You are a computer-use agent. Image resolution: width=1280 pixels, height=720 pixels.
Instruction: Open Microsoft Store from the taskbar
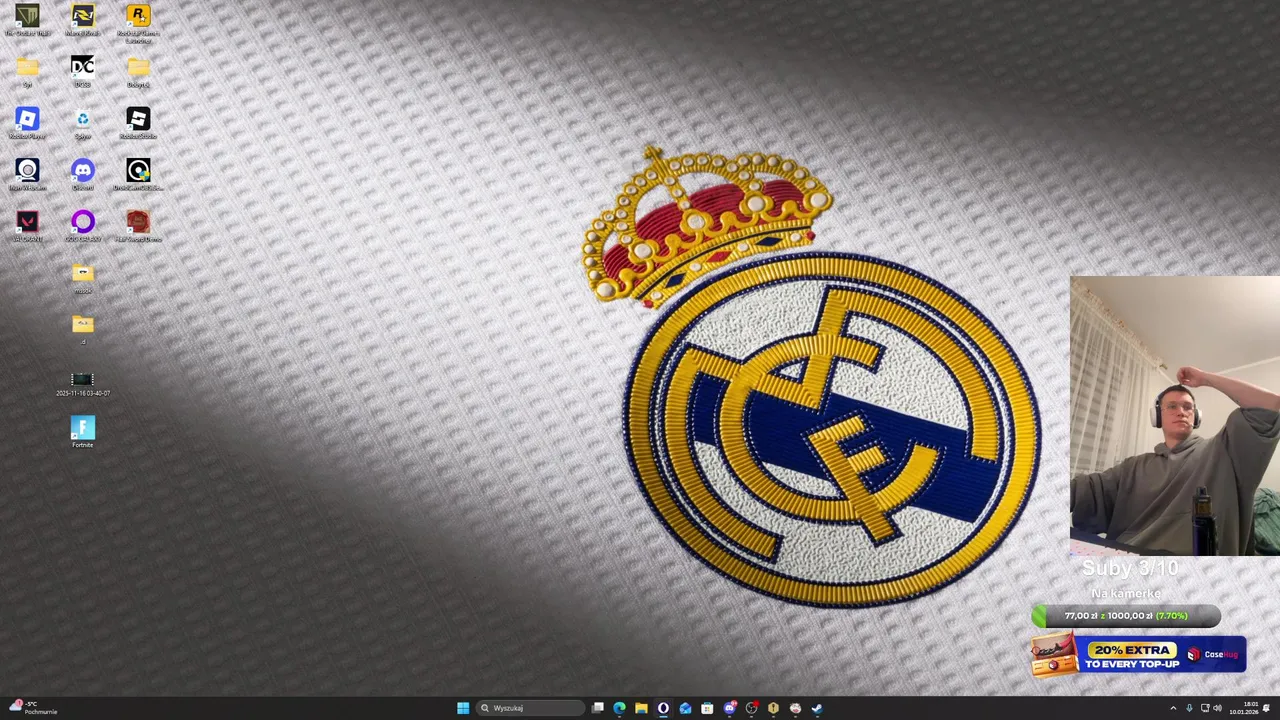(x=707, y=708)
